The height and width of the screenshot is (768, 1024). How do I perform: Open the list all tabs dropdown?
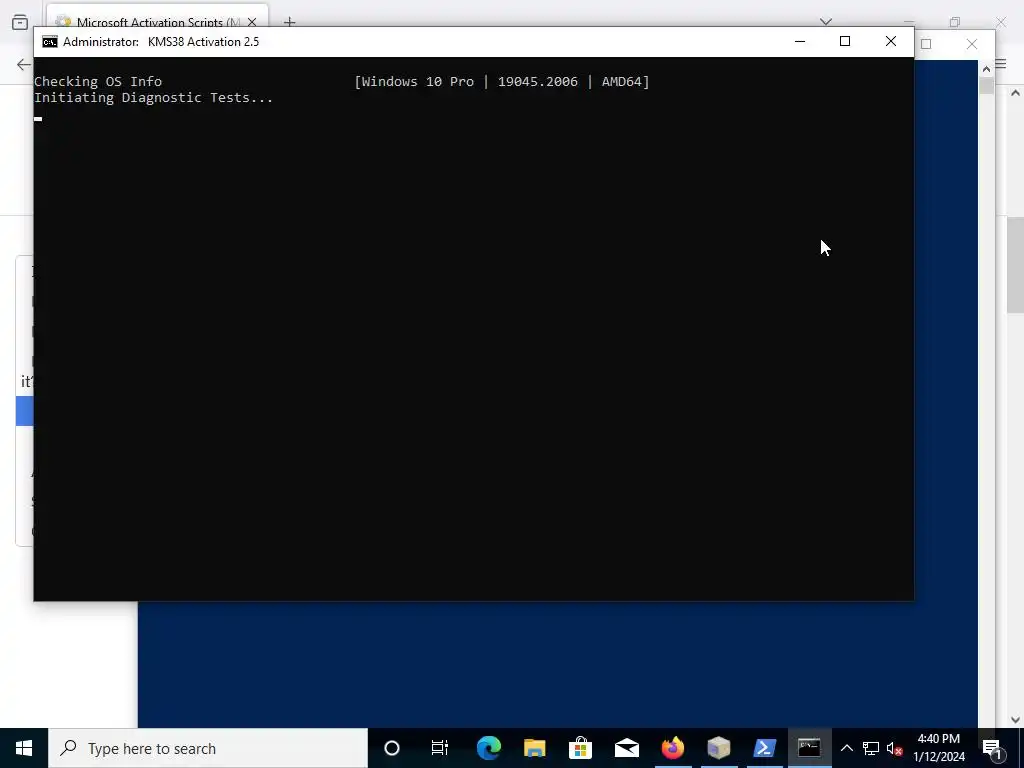825,22
